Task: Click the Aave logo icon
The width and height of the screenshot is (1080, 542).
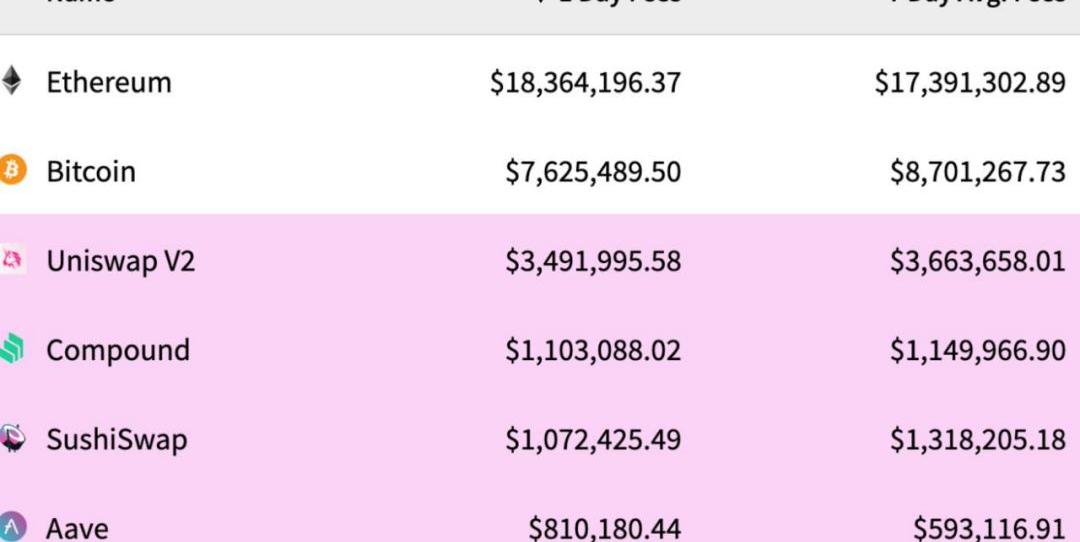Action: click(12, 526)
